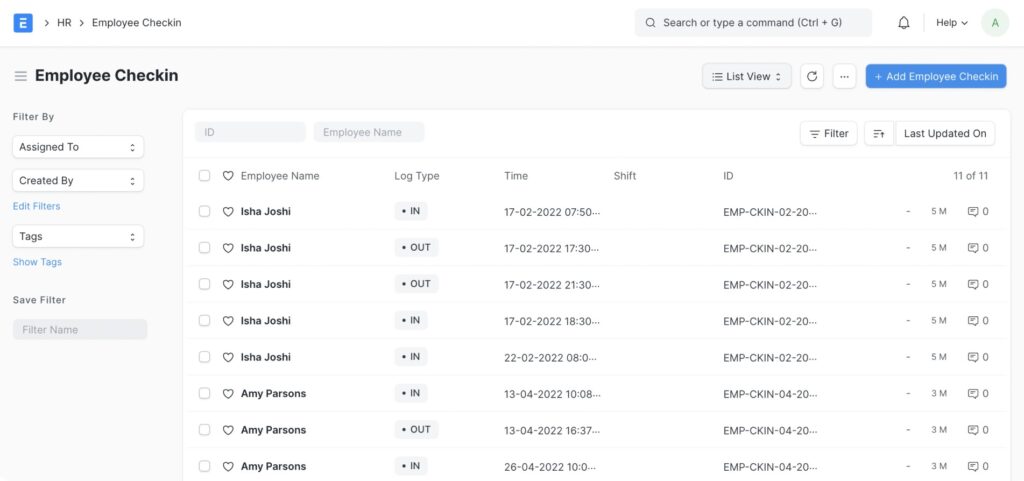Open the Created By filter dropdown
1024x481 pixels.
pyautogui.click(x=78, y=181)
